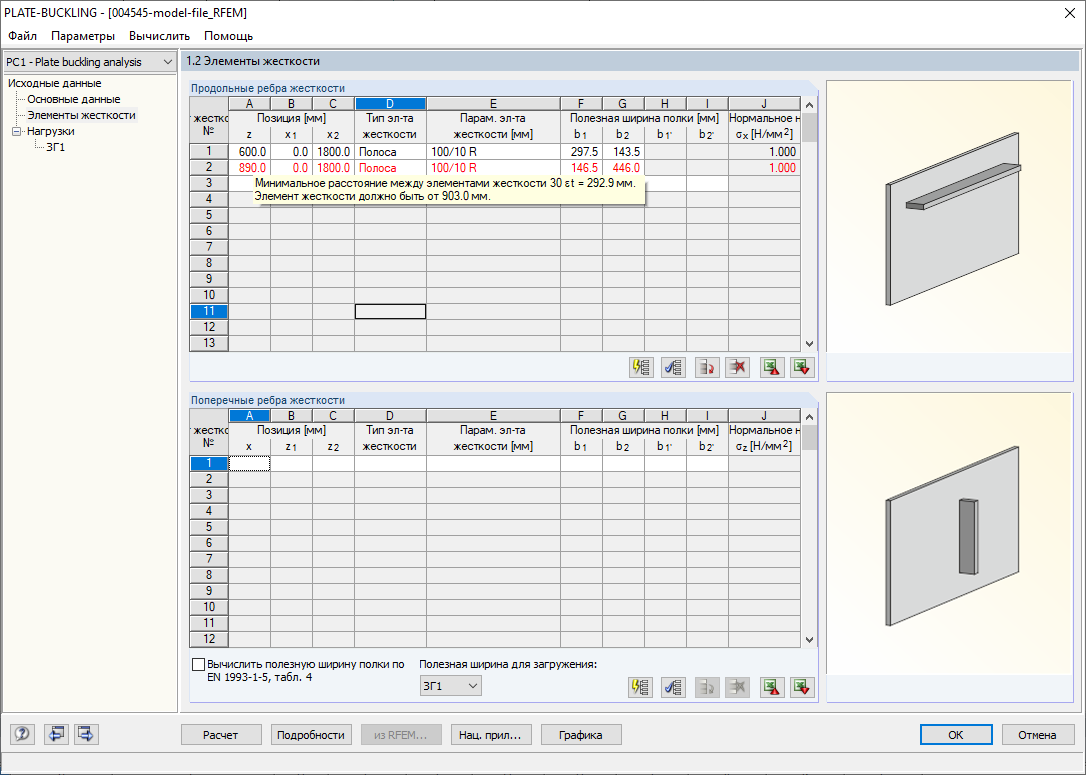The image size is (1086, 775).
Task: Click the black 1800.0 cell in row 1
Action: [333, 152]
